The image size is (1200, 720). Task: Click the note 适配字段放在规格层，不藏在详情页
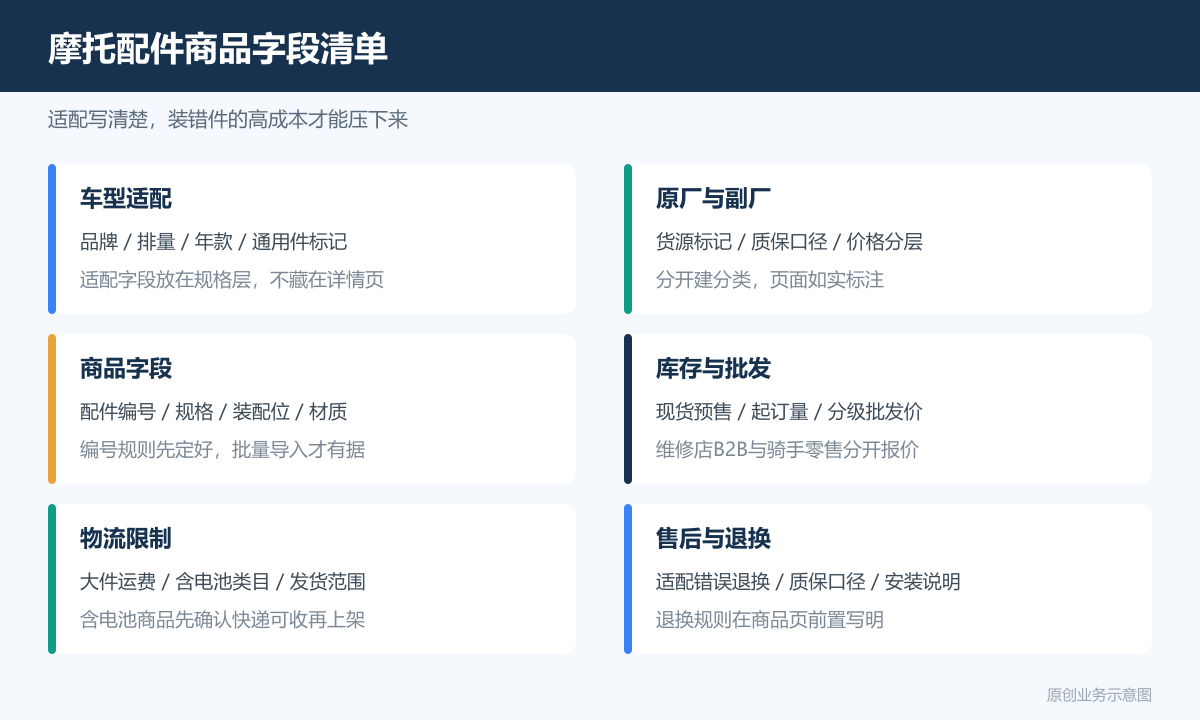(232, 280)
